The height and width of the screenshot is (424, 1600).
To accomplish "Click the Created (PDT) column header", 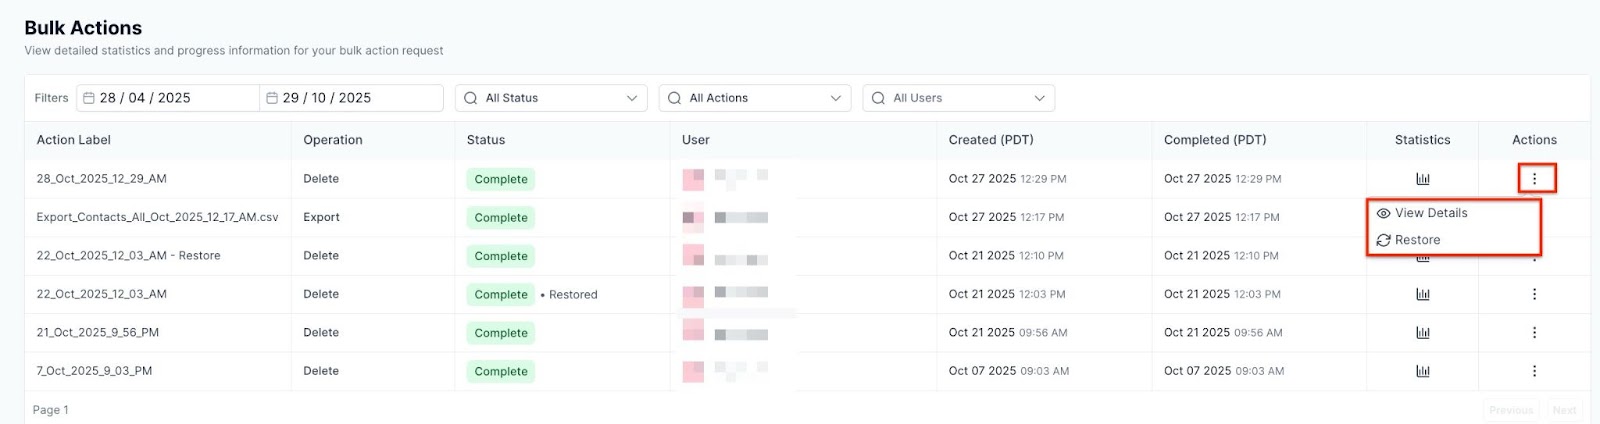I will (991, 140).
